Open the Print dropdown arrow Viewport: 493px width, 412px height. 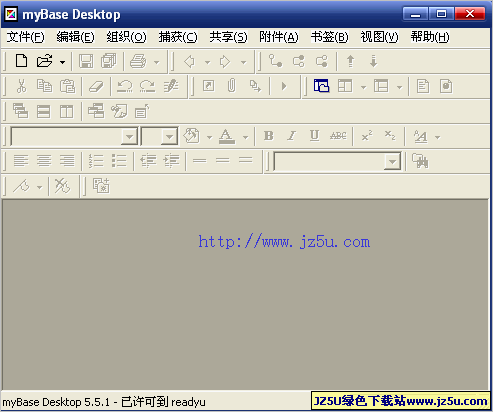(156, 62)
